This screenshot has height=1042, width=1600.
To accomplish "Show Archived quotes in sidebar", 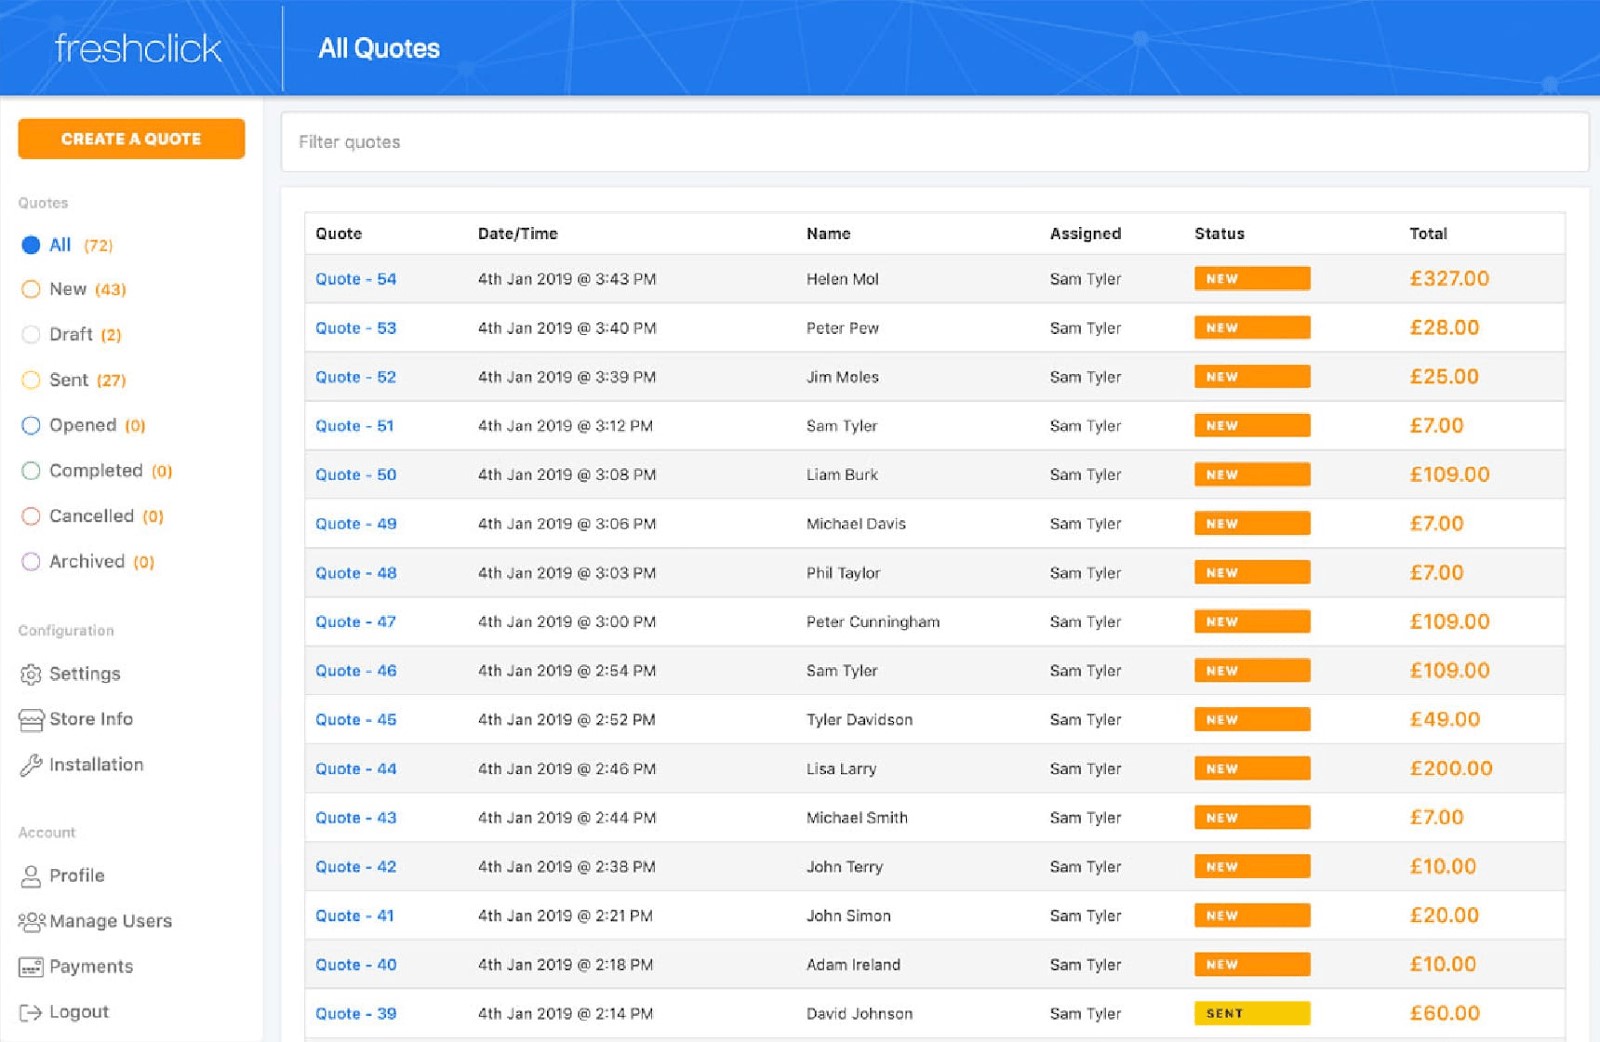I will (31, 562).
